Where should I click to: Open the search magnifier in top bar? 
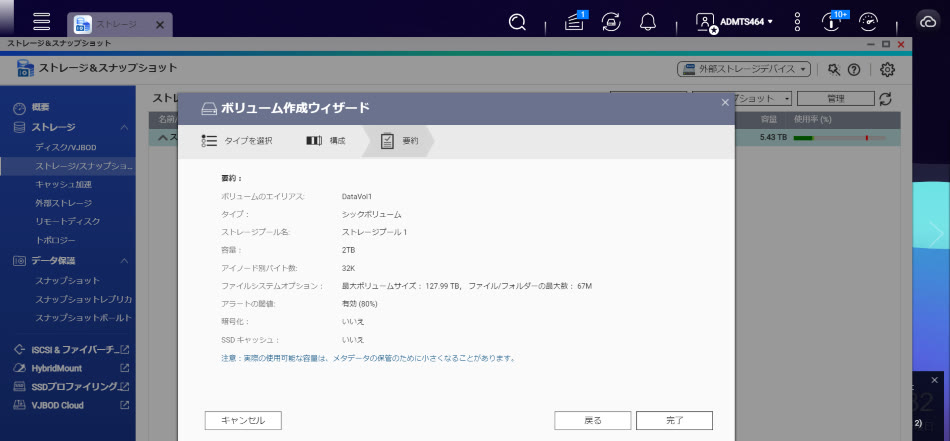pos(517,22)
